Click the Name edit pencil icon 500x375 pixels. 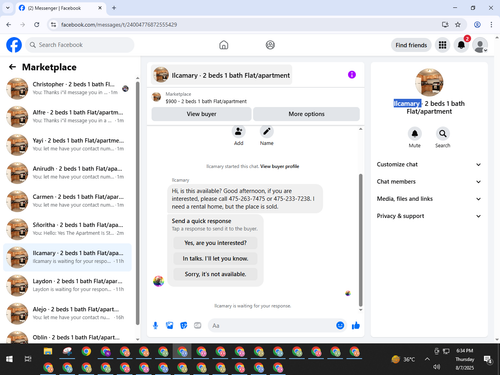point(267,132)
